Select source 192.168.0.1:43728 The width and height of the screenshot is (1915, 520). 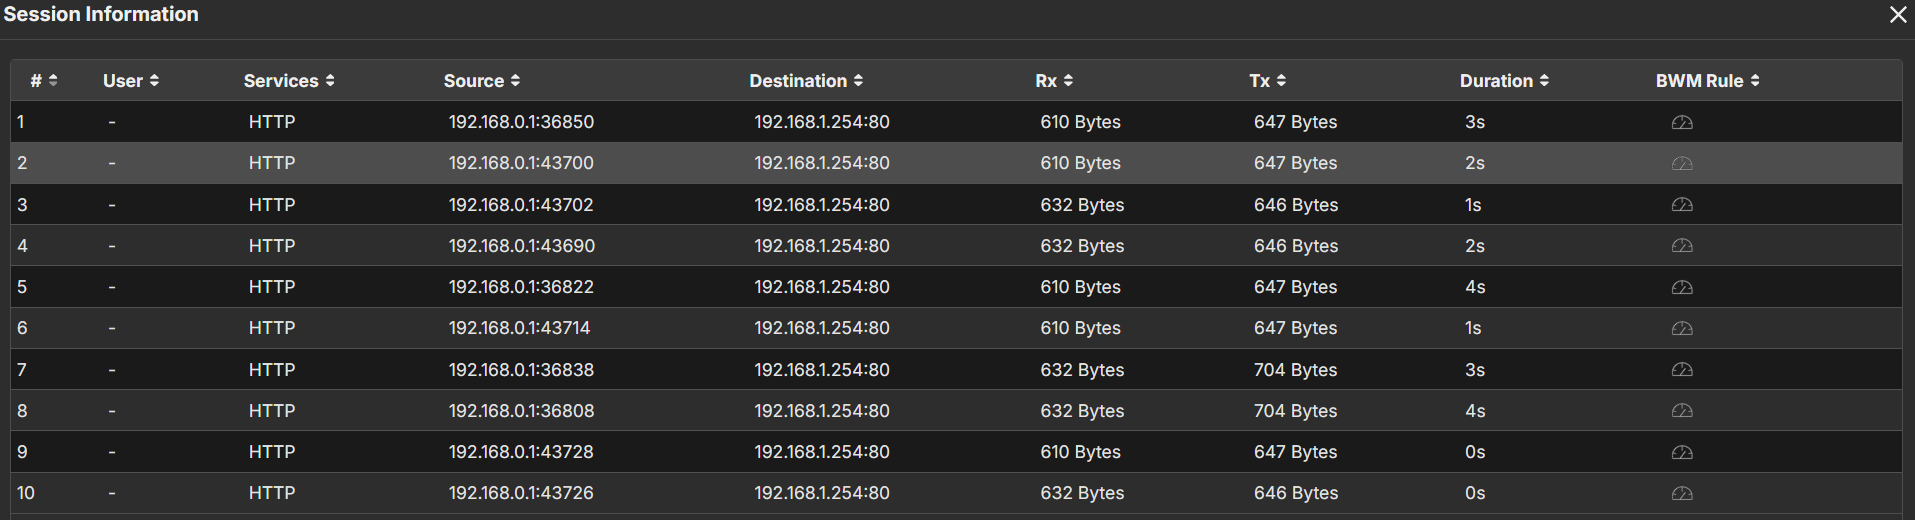tap(521, 452)
